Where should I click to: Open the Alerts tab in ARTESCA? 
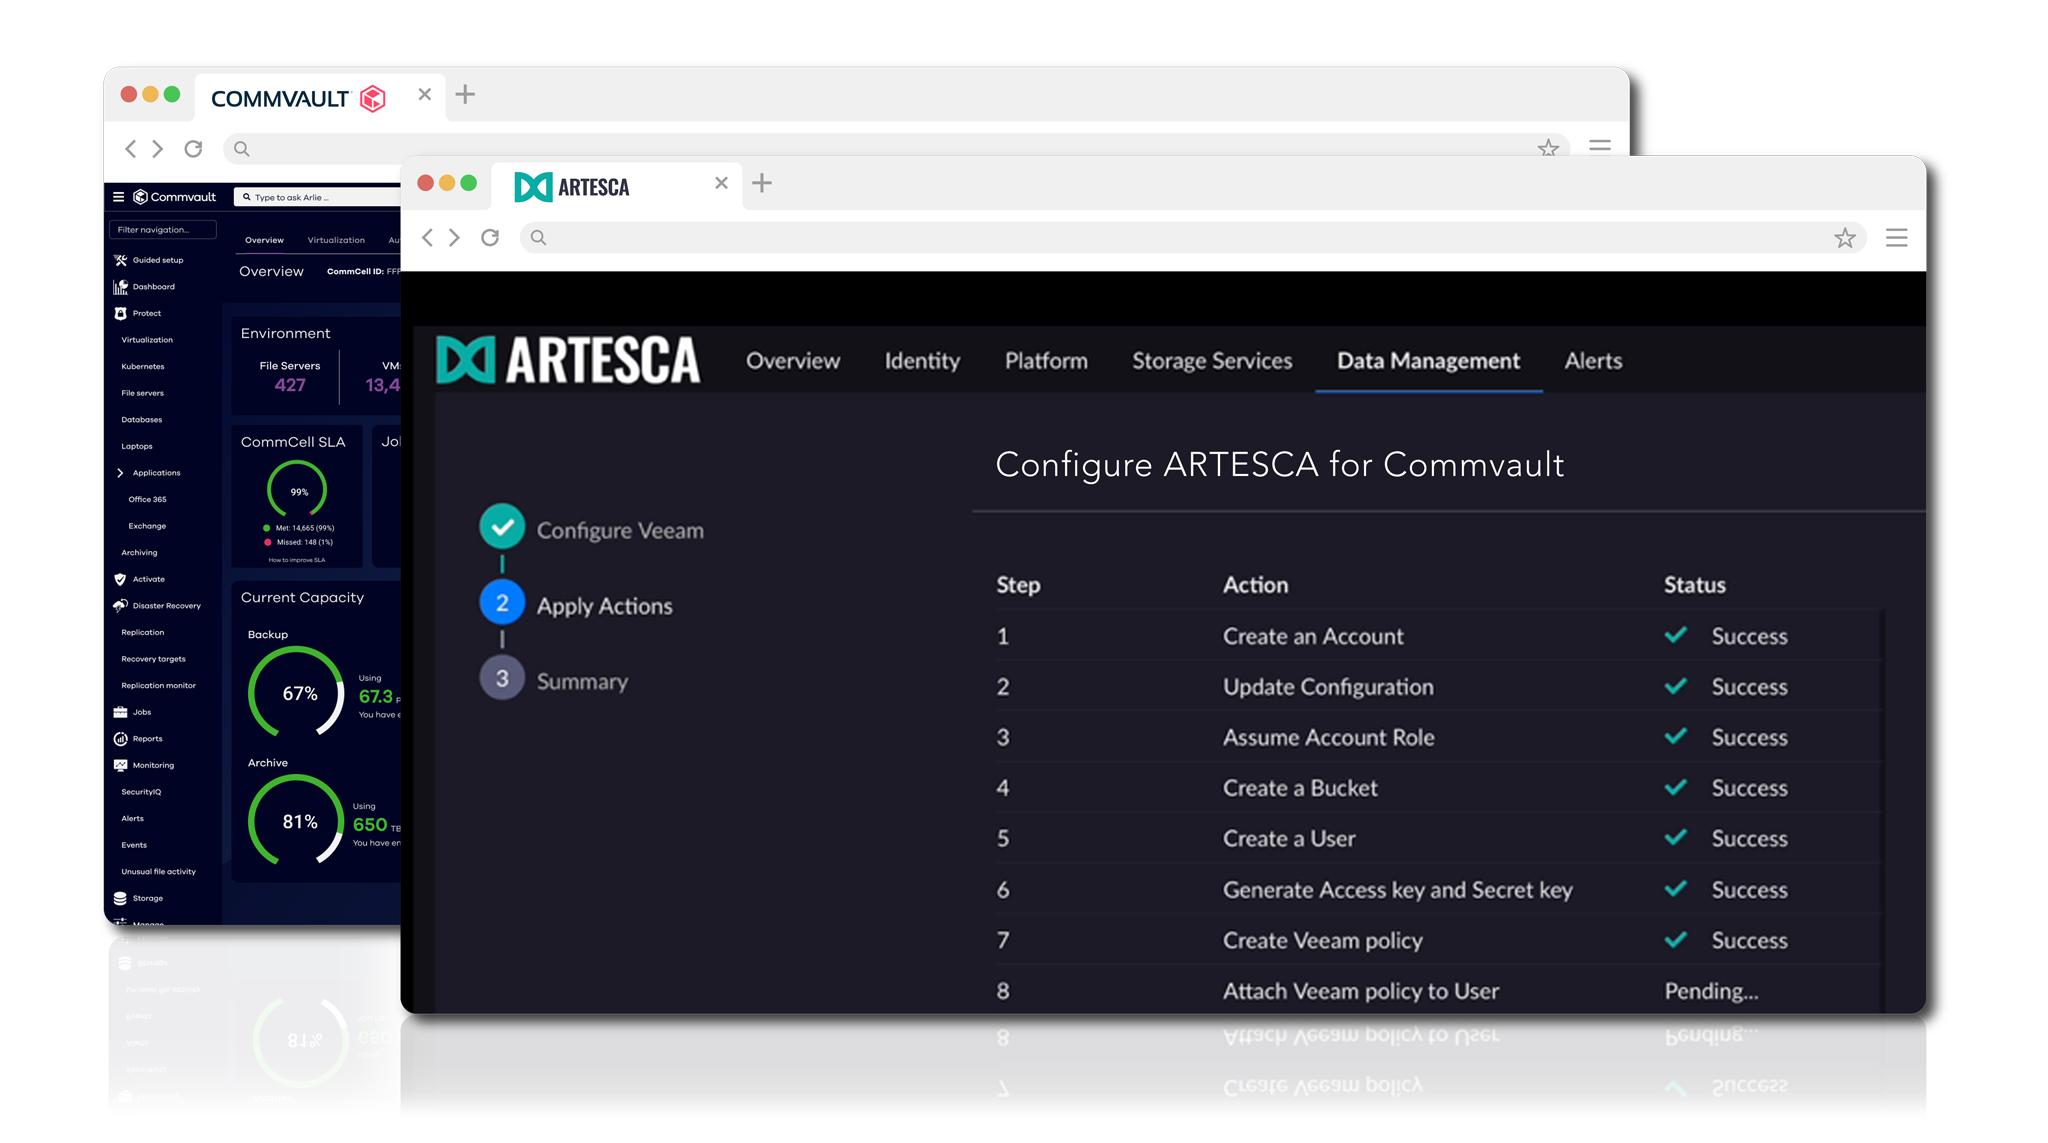[x=1593, y=361]
